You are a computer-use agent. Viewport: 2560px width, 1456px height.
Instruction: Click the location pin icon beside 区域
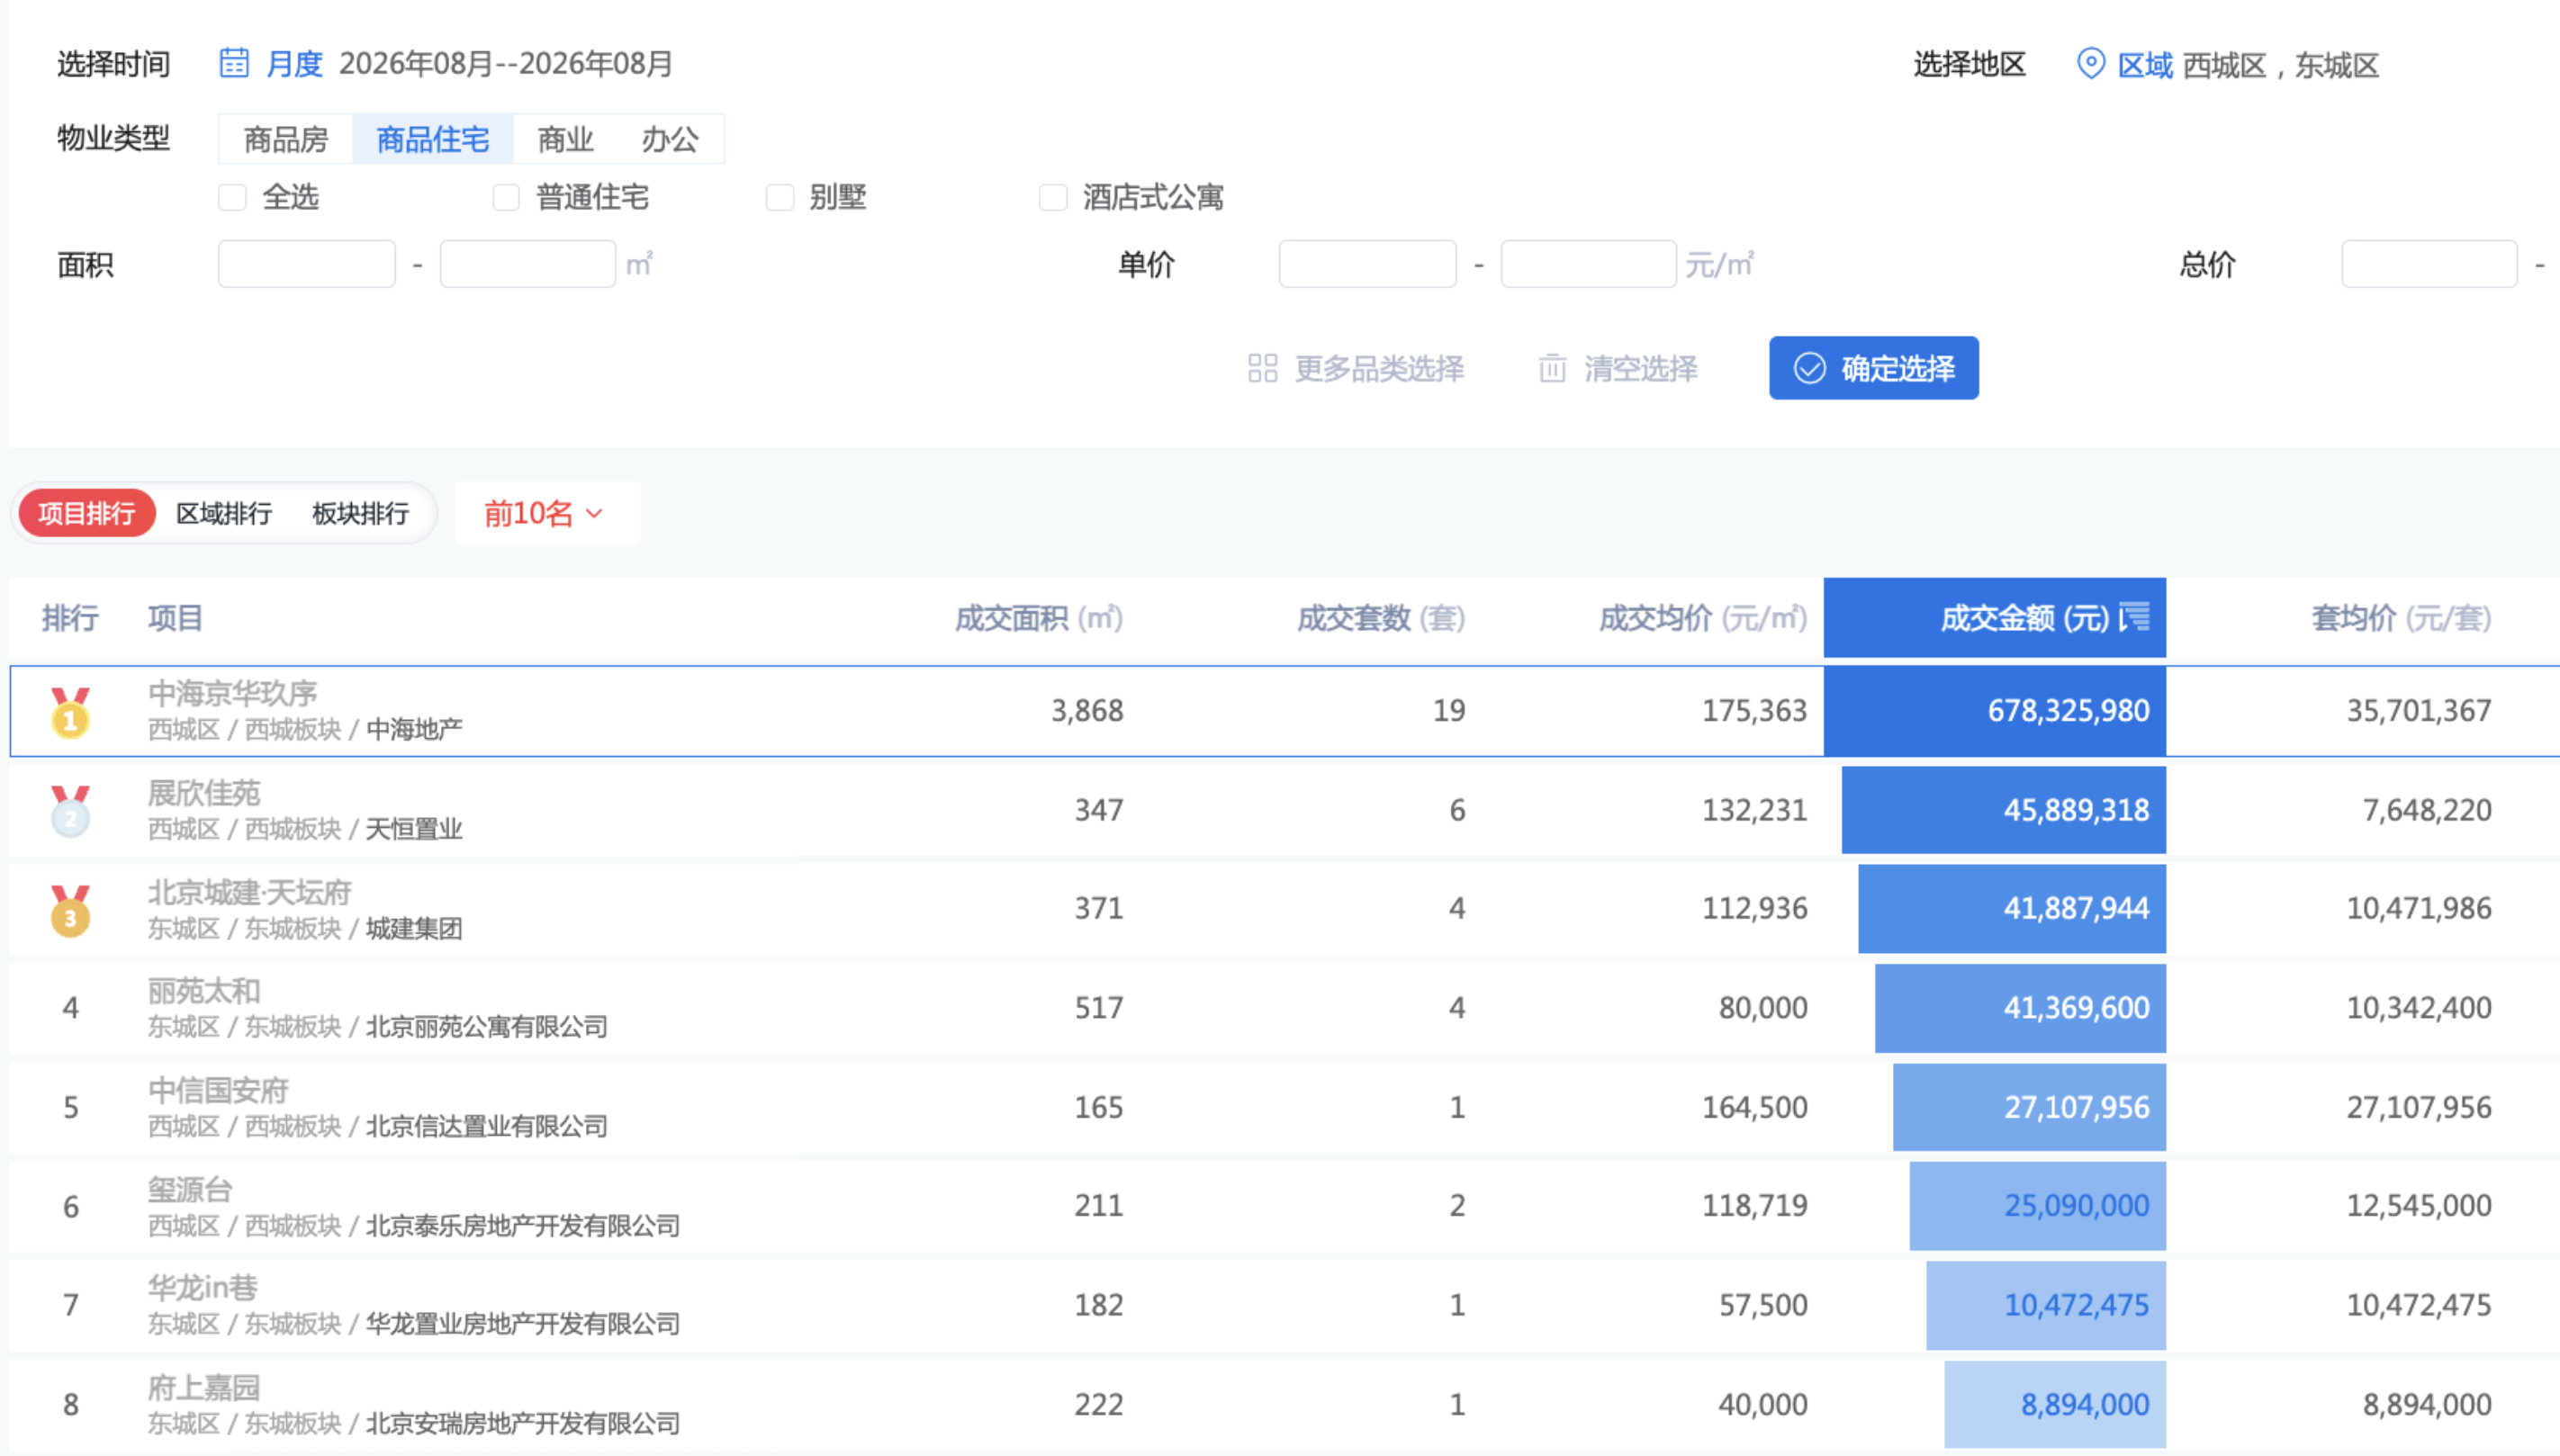point(2090,64)
